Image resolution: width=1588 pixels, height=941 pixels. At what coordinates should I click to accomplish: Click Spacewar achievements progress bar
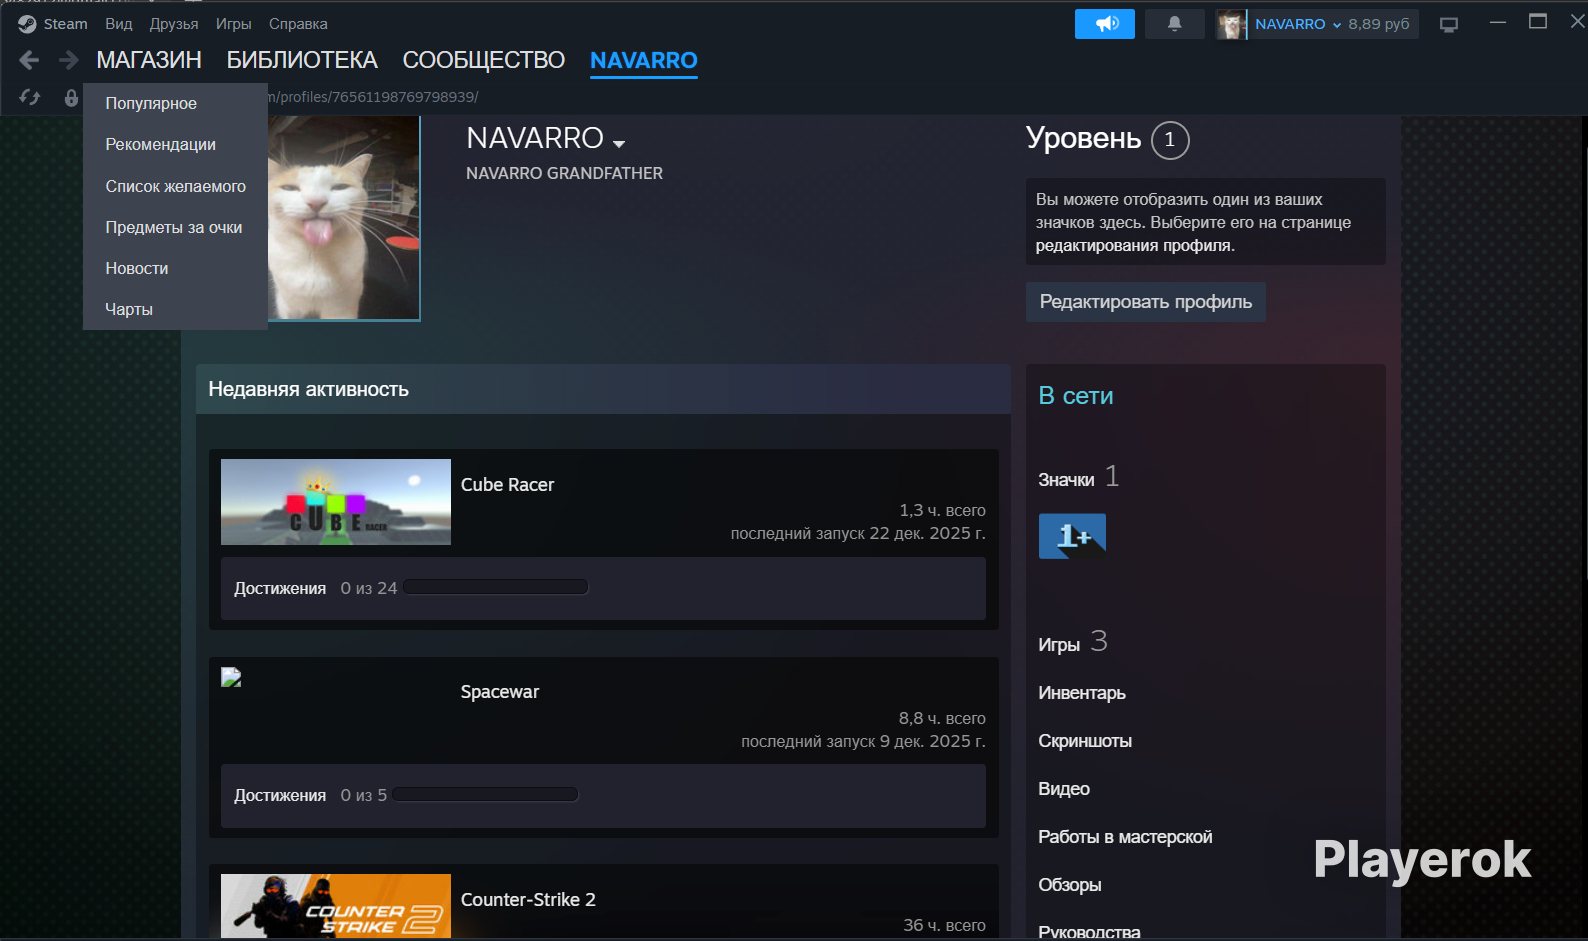[x=485, y=794]
